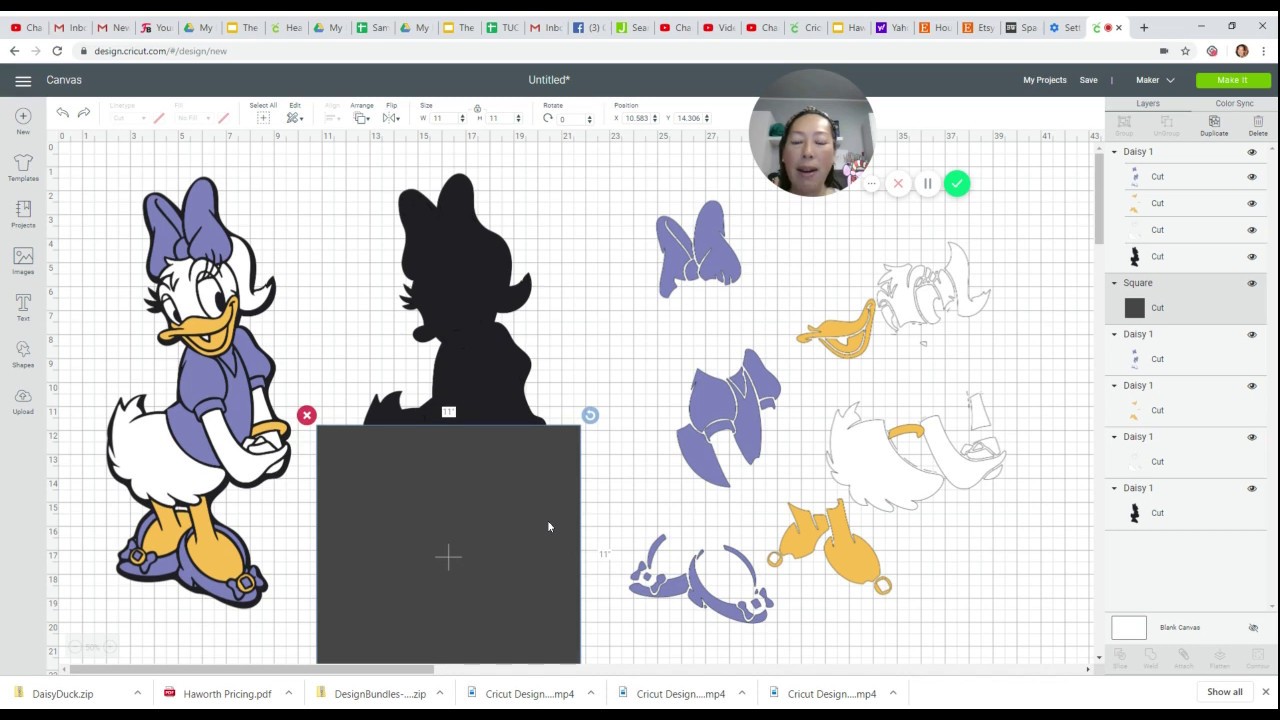Reload the browser page

coord(57,51)
